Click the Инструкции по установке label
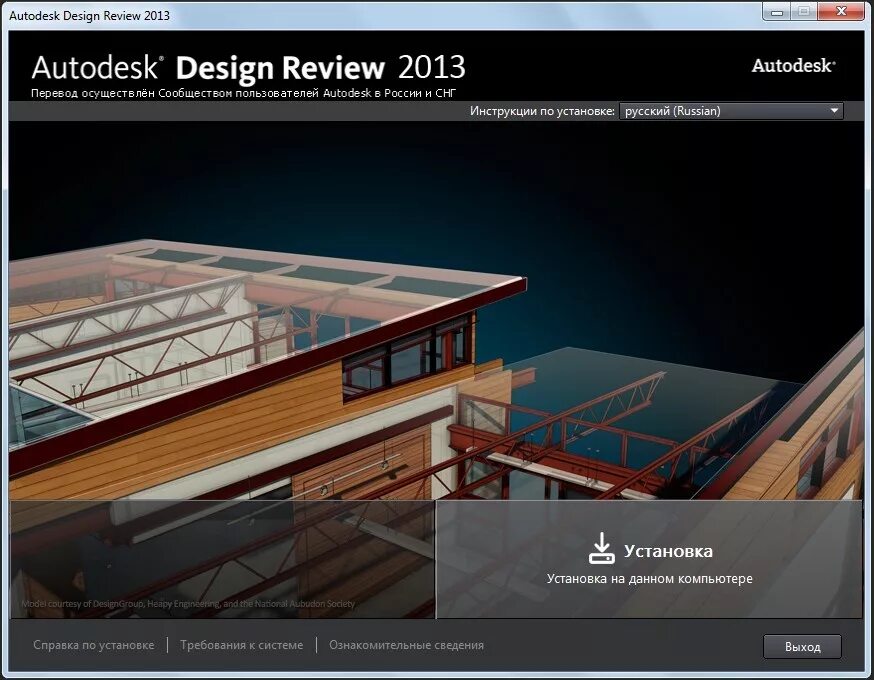This screenshot has height=680, width=874. (x=542, y=111)
